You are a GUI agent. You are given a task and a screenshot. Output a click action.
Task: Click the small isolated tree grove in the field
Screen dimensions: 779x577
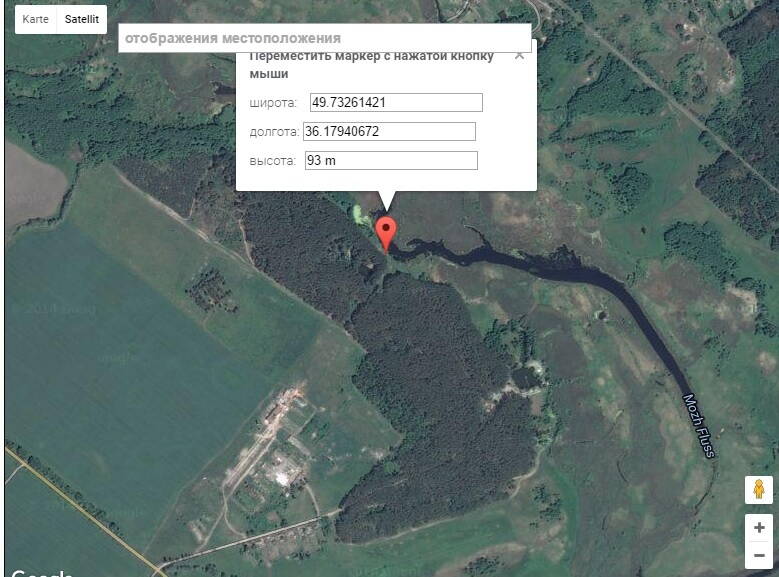point(211,290)
